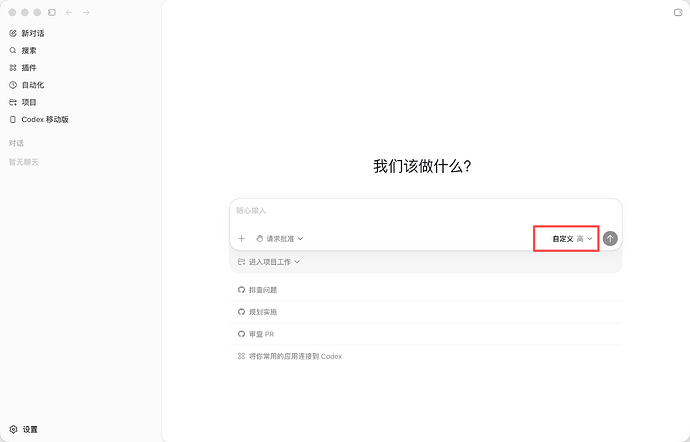The width and height of the screenshot is (690, 442).
Task: Click the plugins grid icon in sidebar
Action: (x=13, y=68)
